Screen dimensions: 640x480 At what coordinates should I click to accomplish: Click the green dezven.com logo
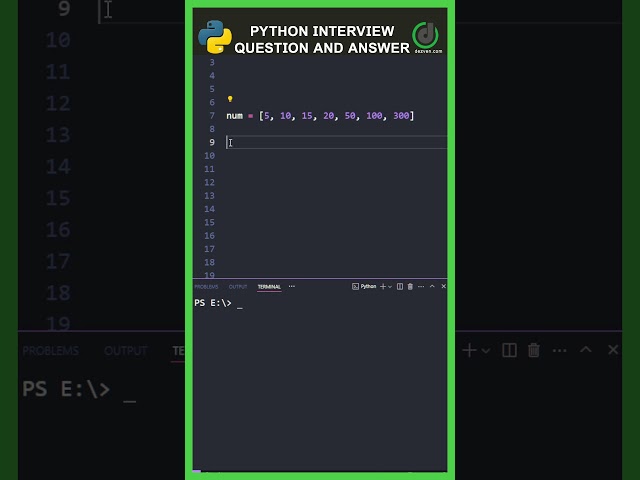(426, 36)
